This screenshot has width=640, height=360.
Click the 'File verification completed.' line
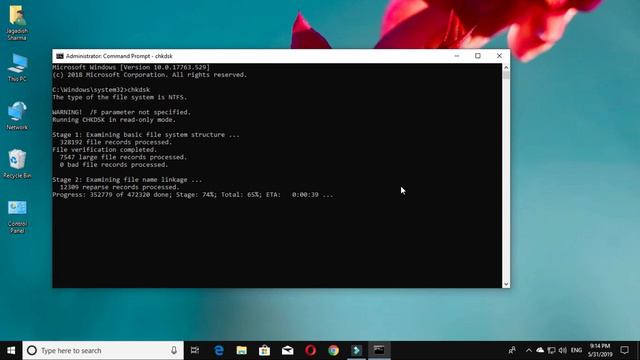click(x=104, y=150)
